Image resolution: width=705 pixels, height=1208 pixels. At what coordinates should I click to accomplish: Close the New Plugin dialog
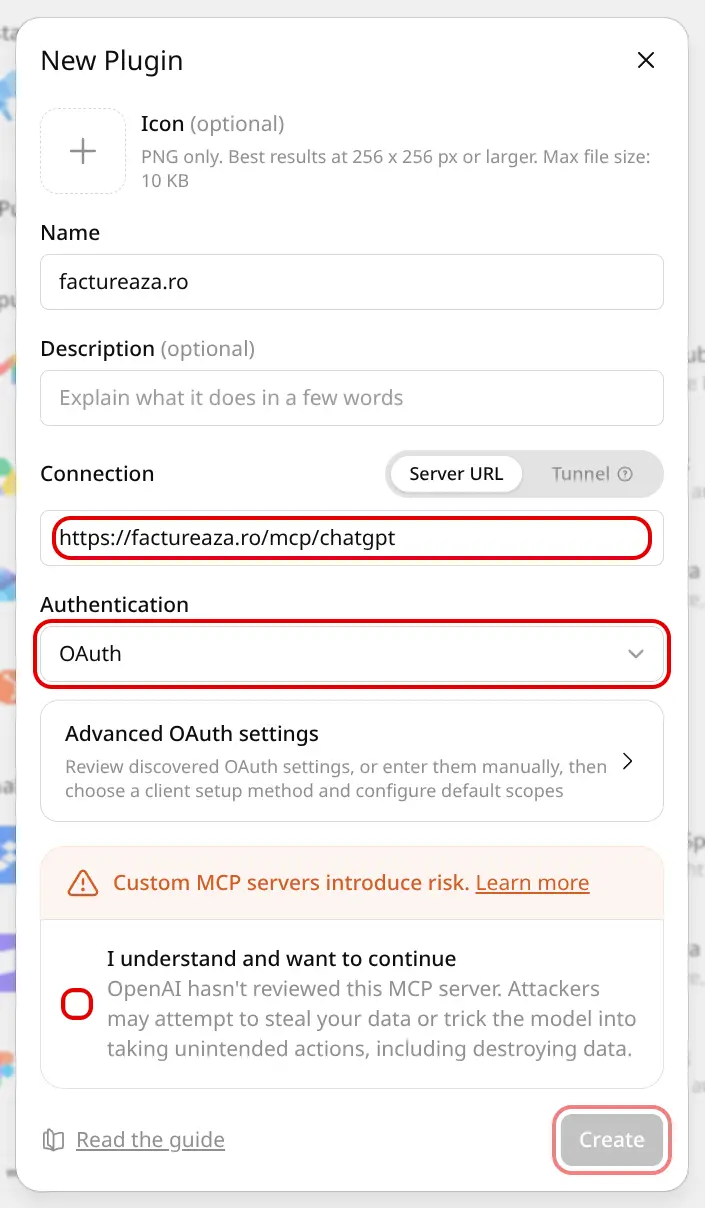coord(646,61)
